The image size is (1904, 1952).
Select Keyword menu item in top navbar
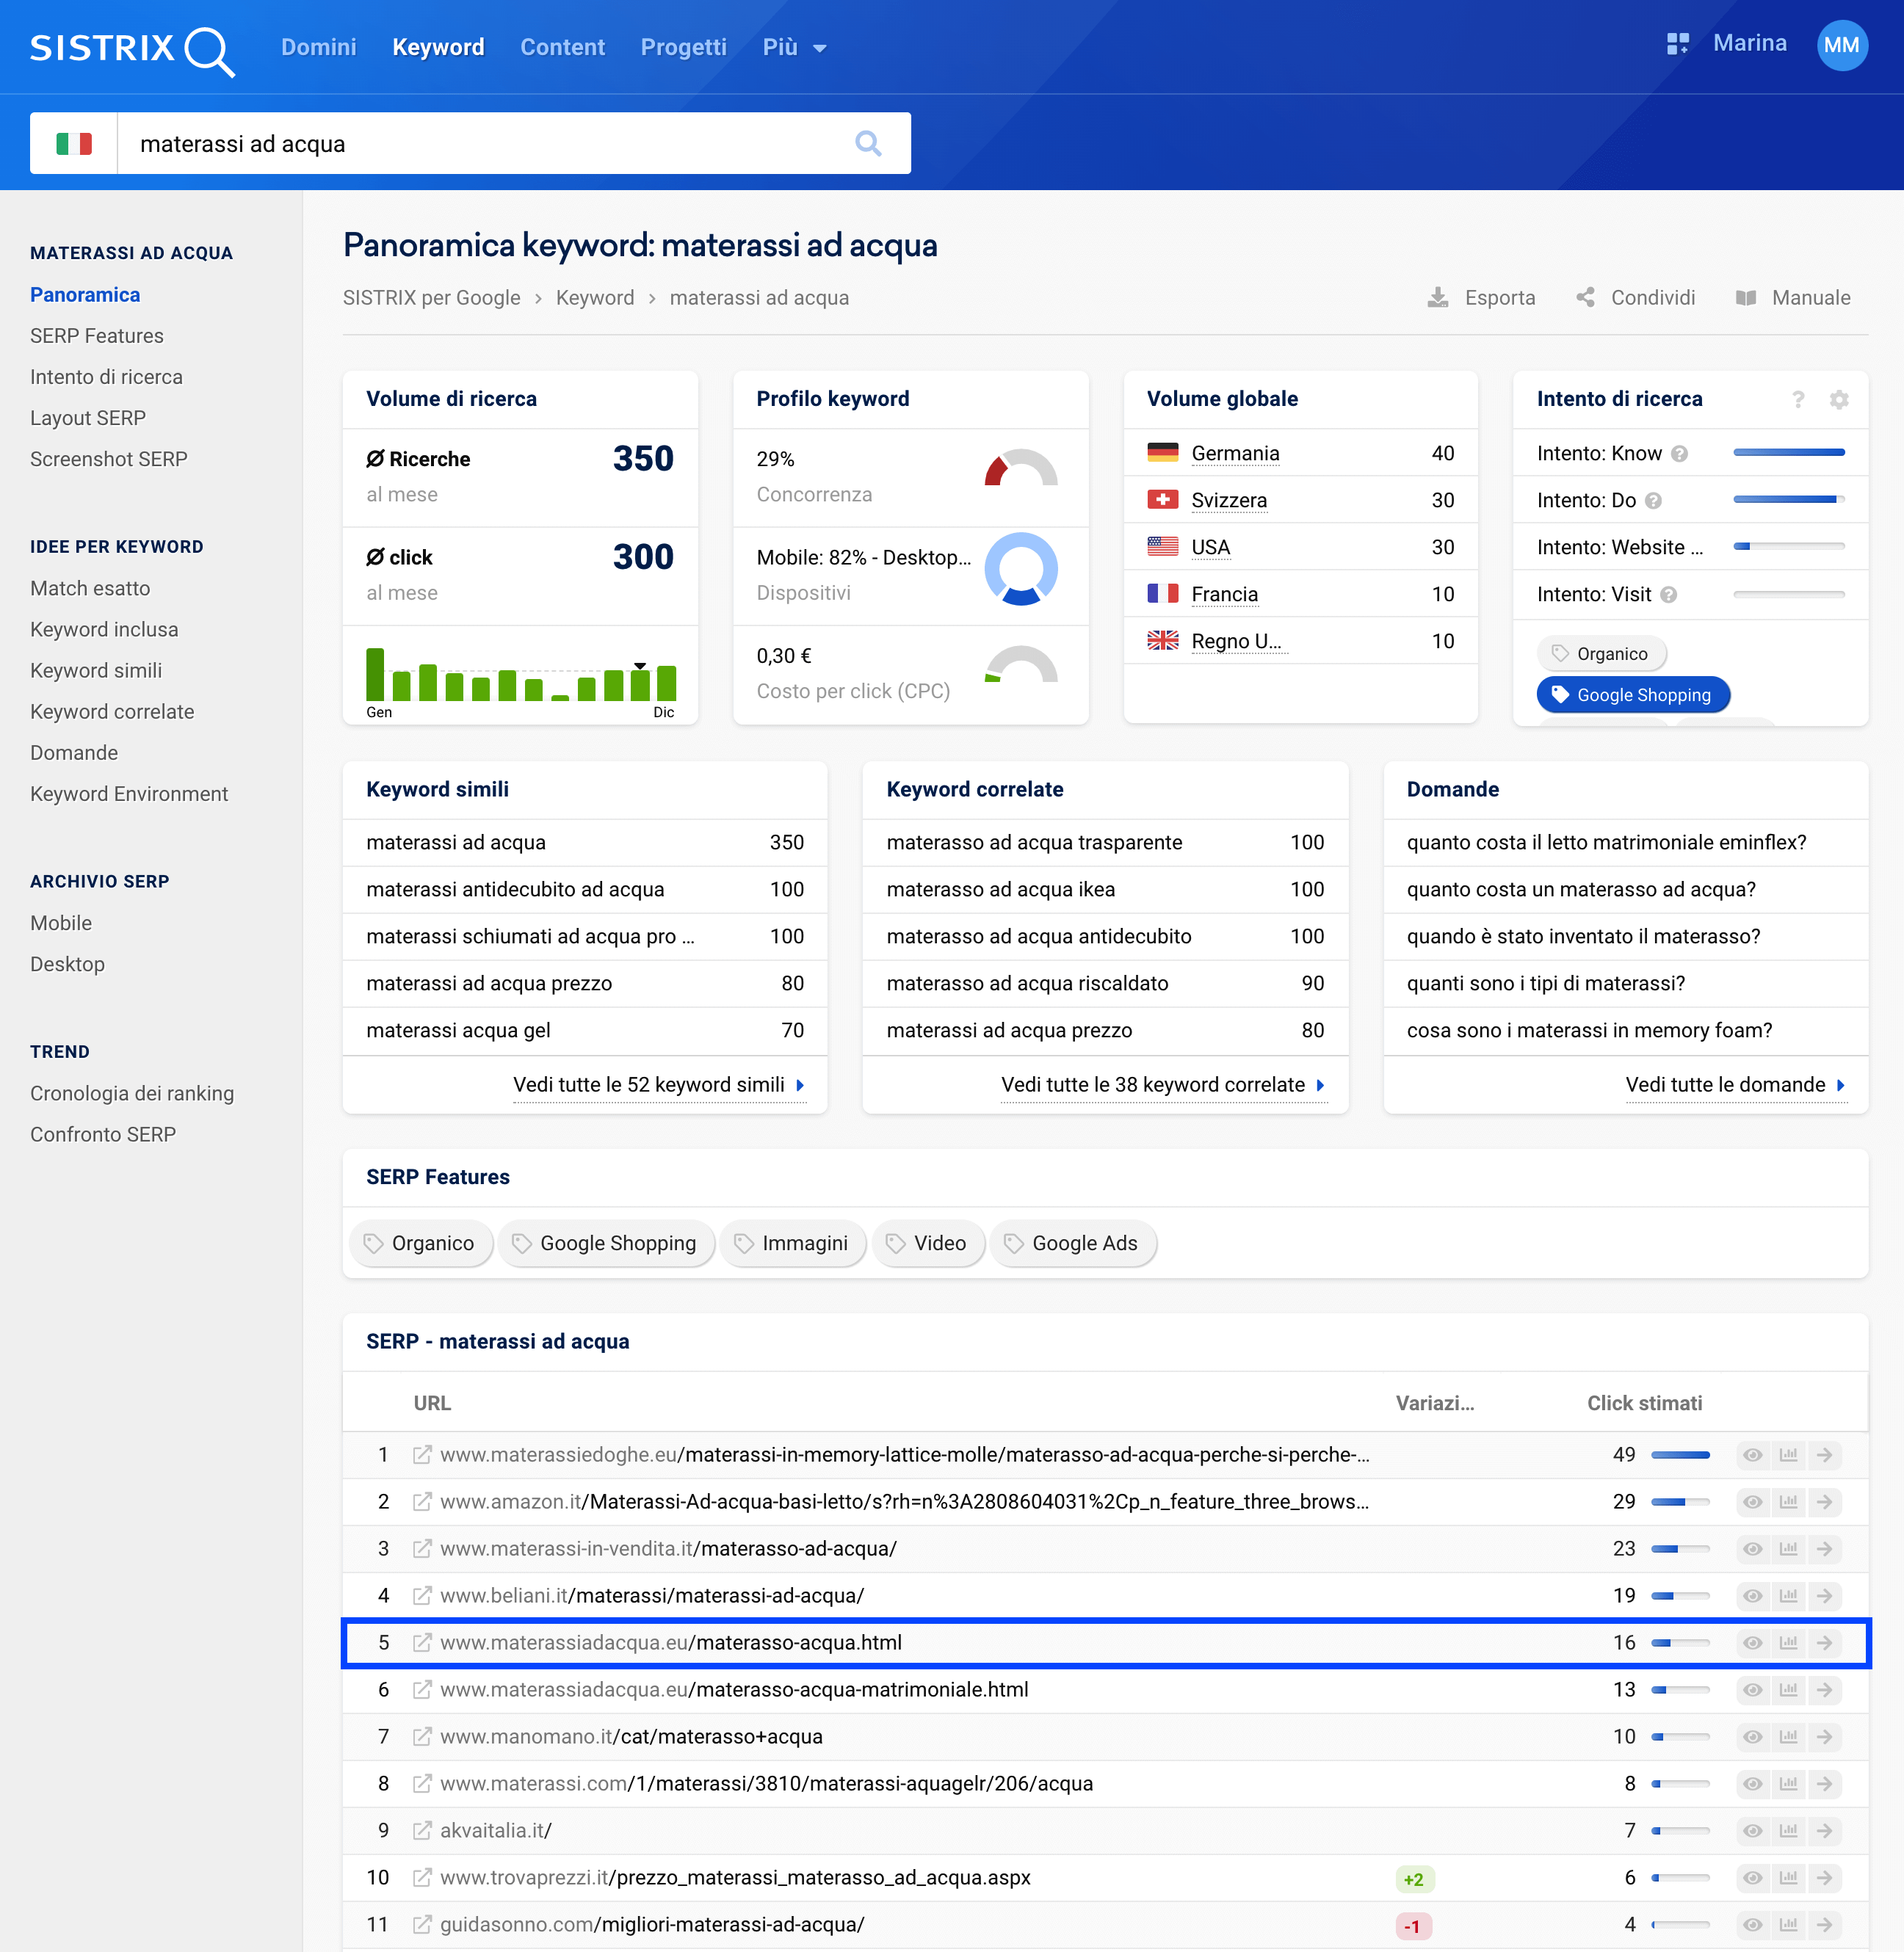[438, 47]
